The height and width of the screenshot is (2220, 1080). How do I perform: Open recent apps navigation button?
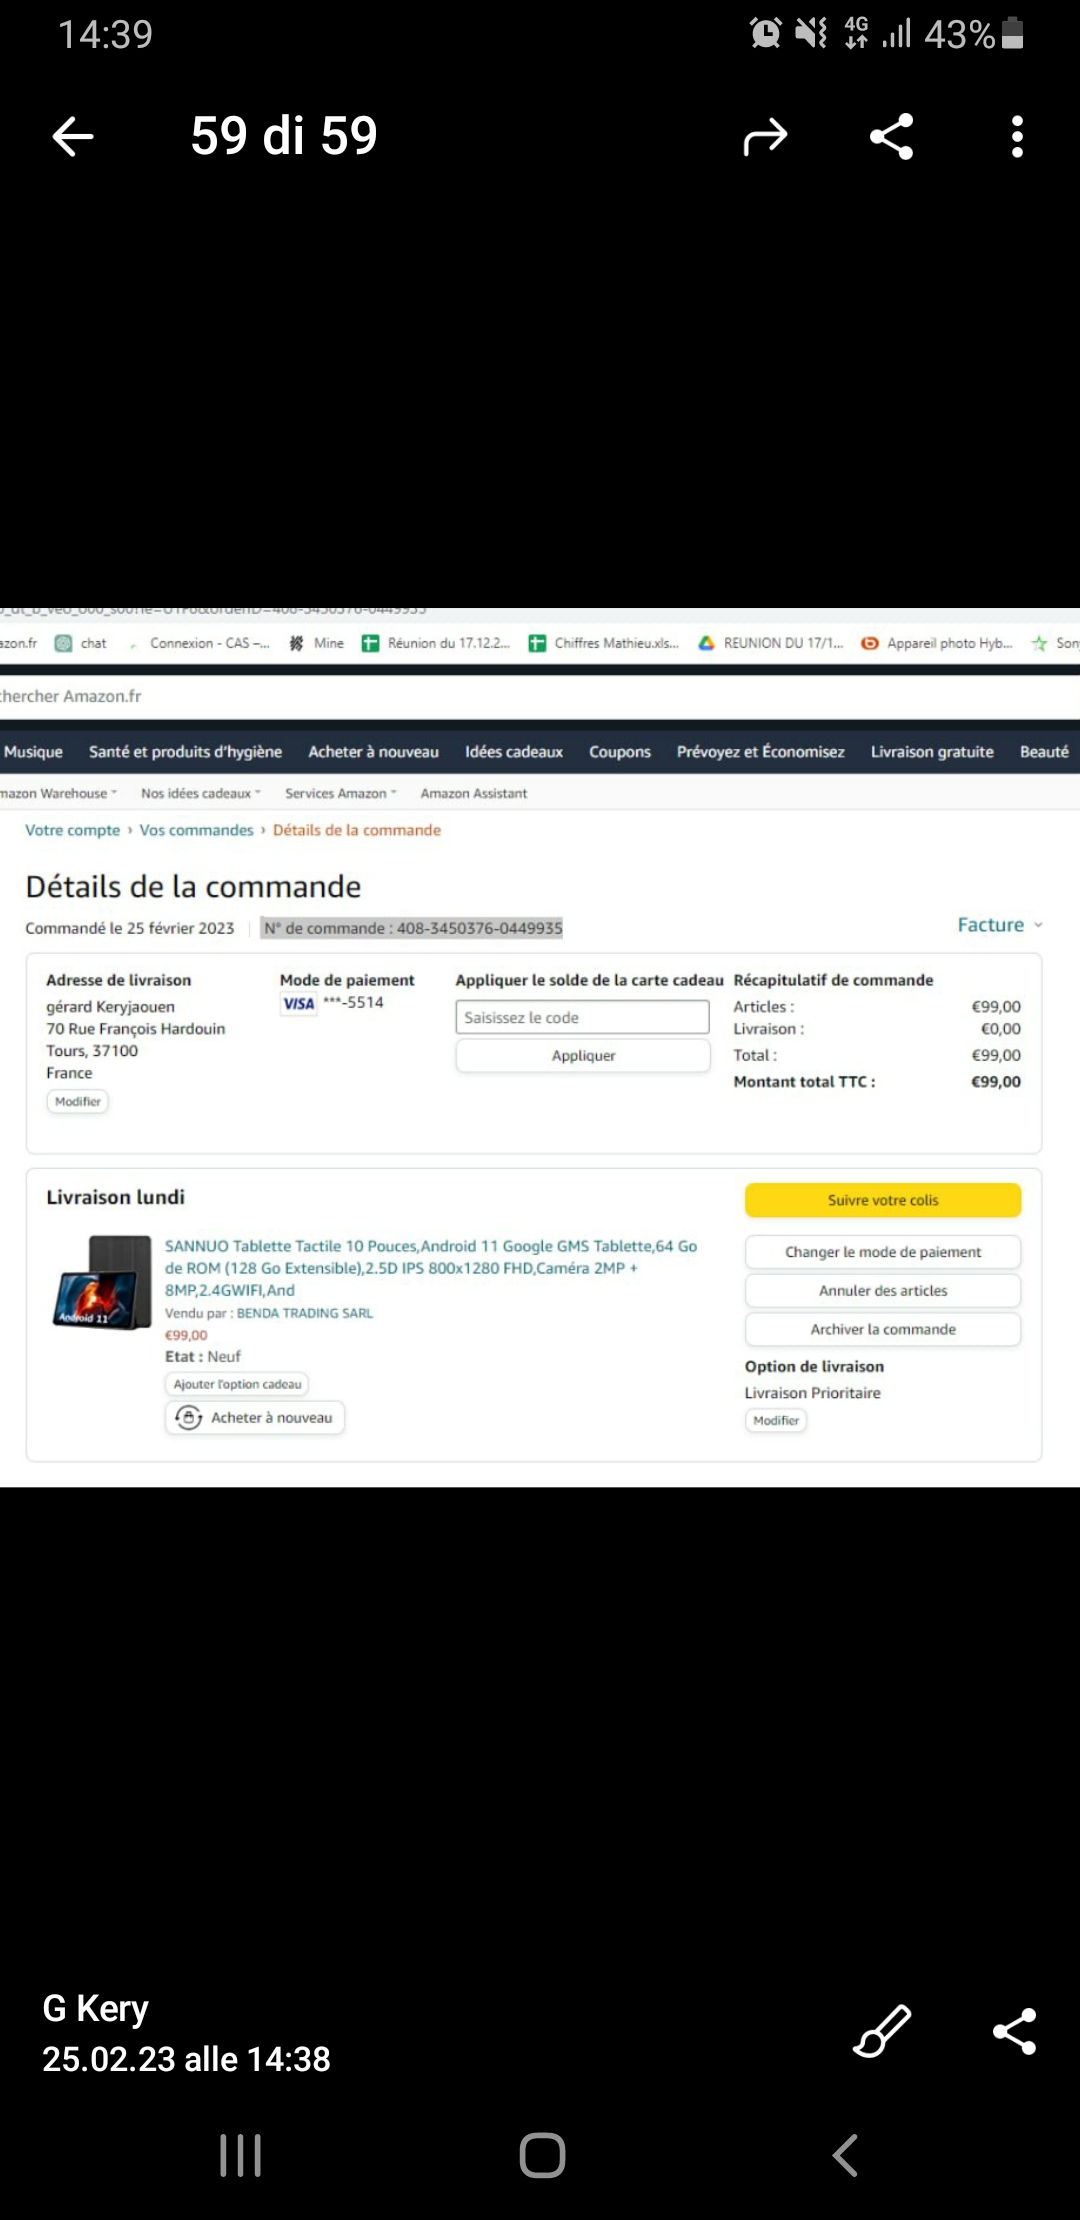(x=241, y=2155)
